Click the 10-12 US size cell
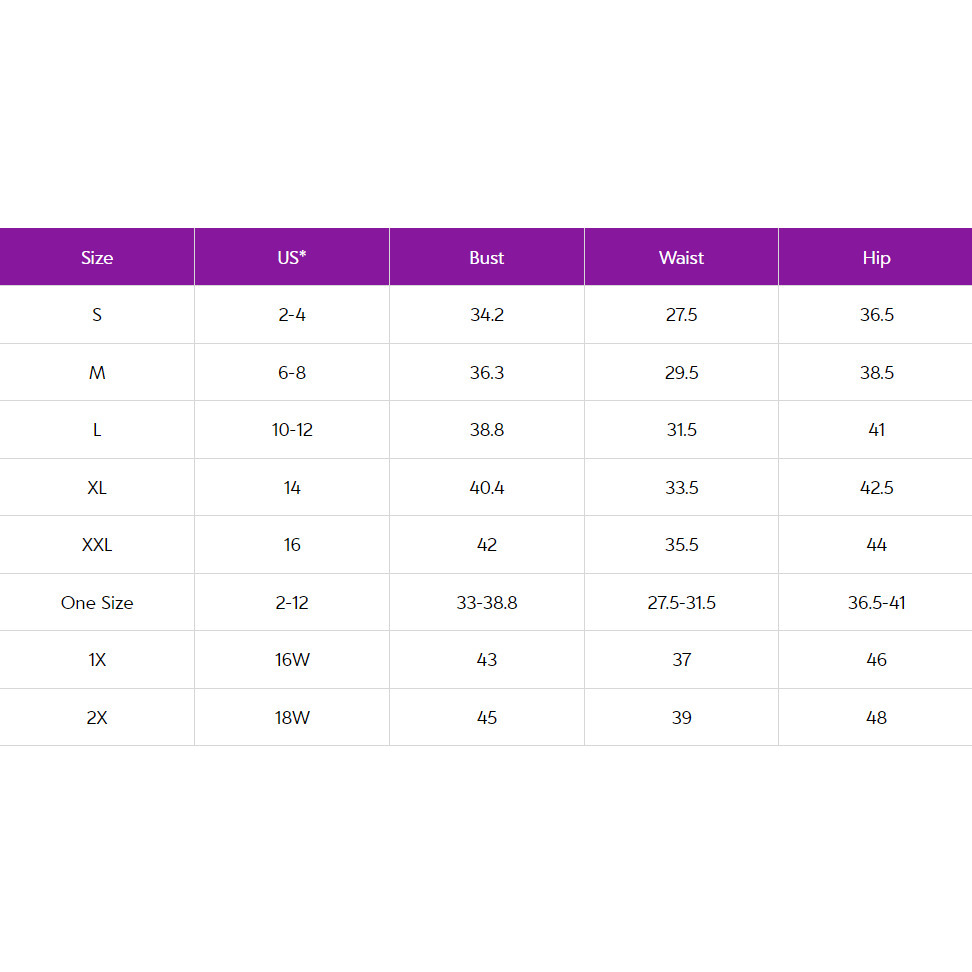 [x=292, y=430]
